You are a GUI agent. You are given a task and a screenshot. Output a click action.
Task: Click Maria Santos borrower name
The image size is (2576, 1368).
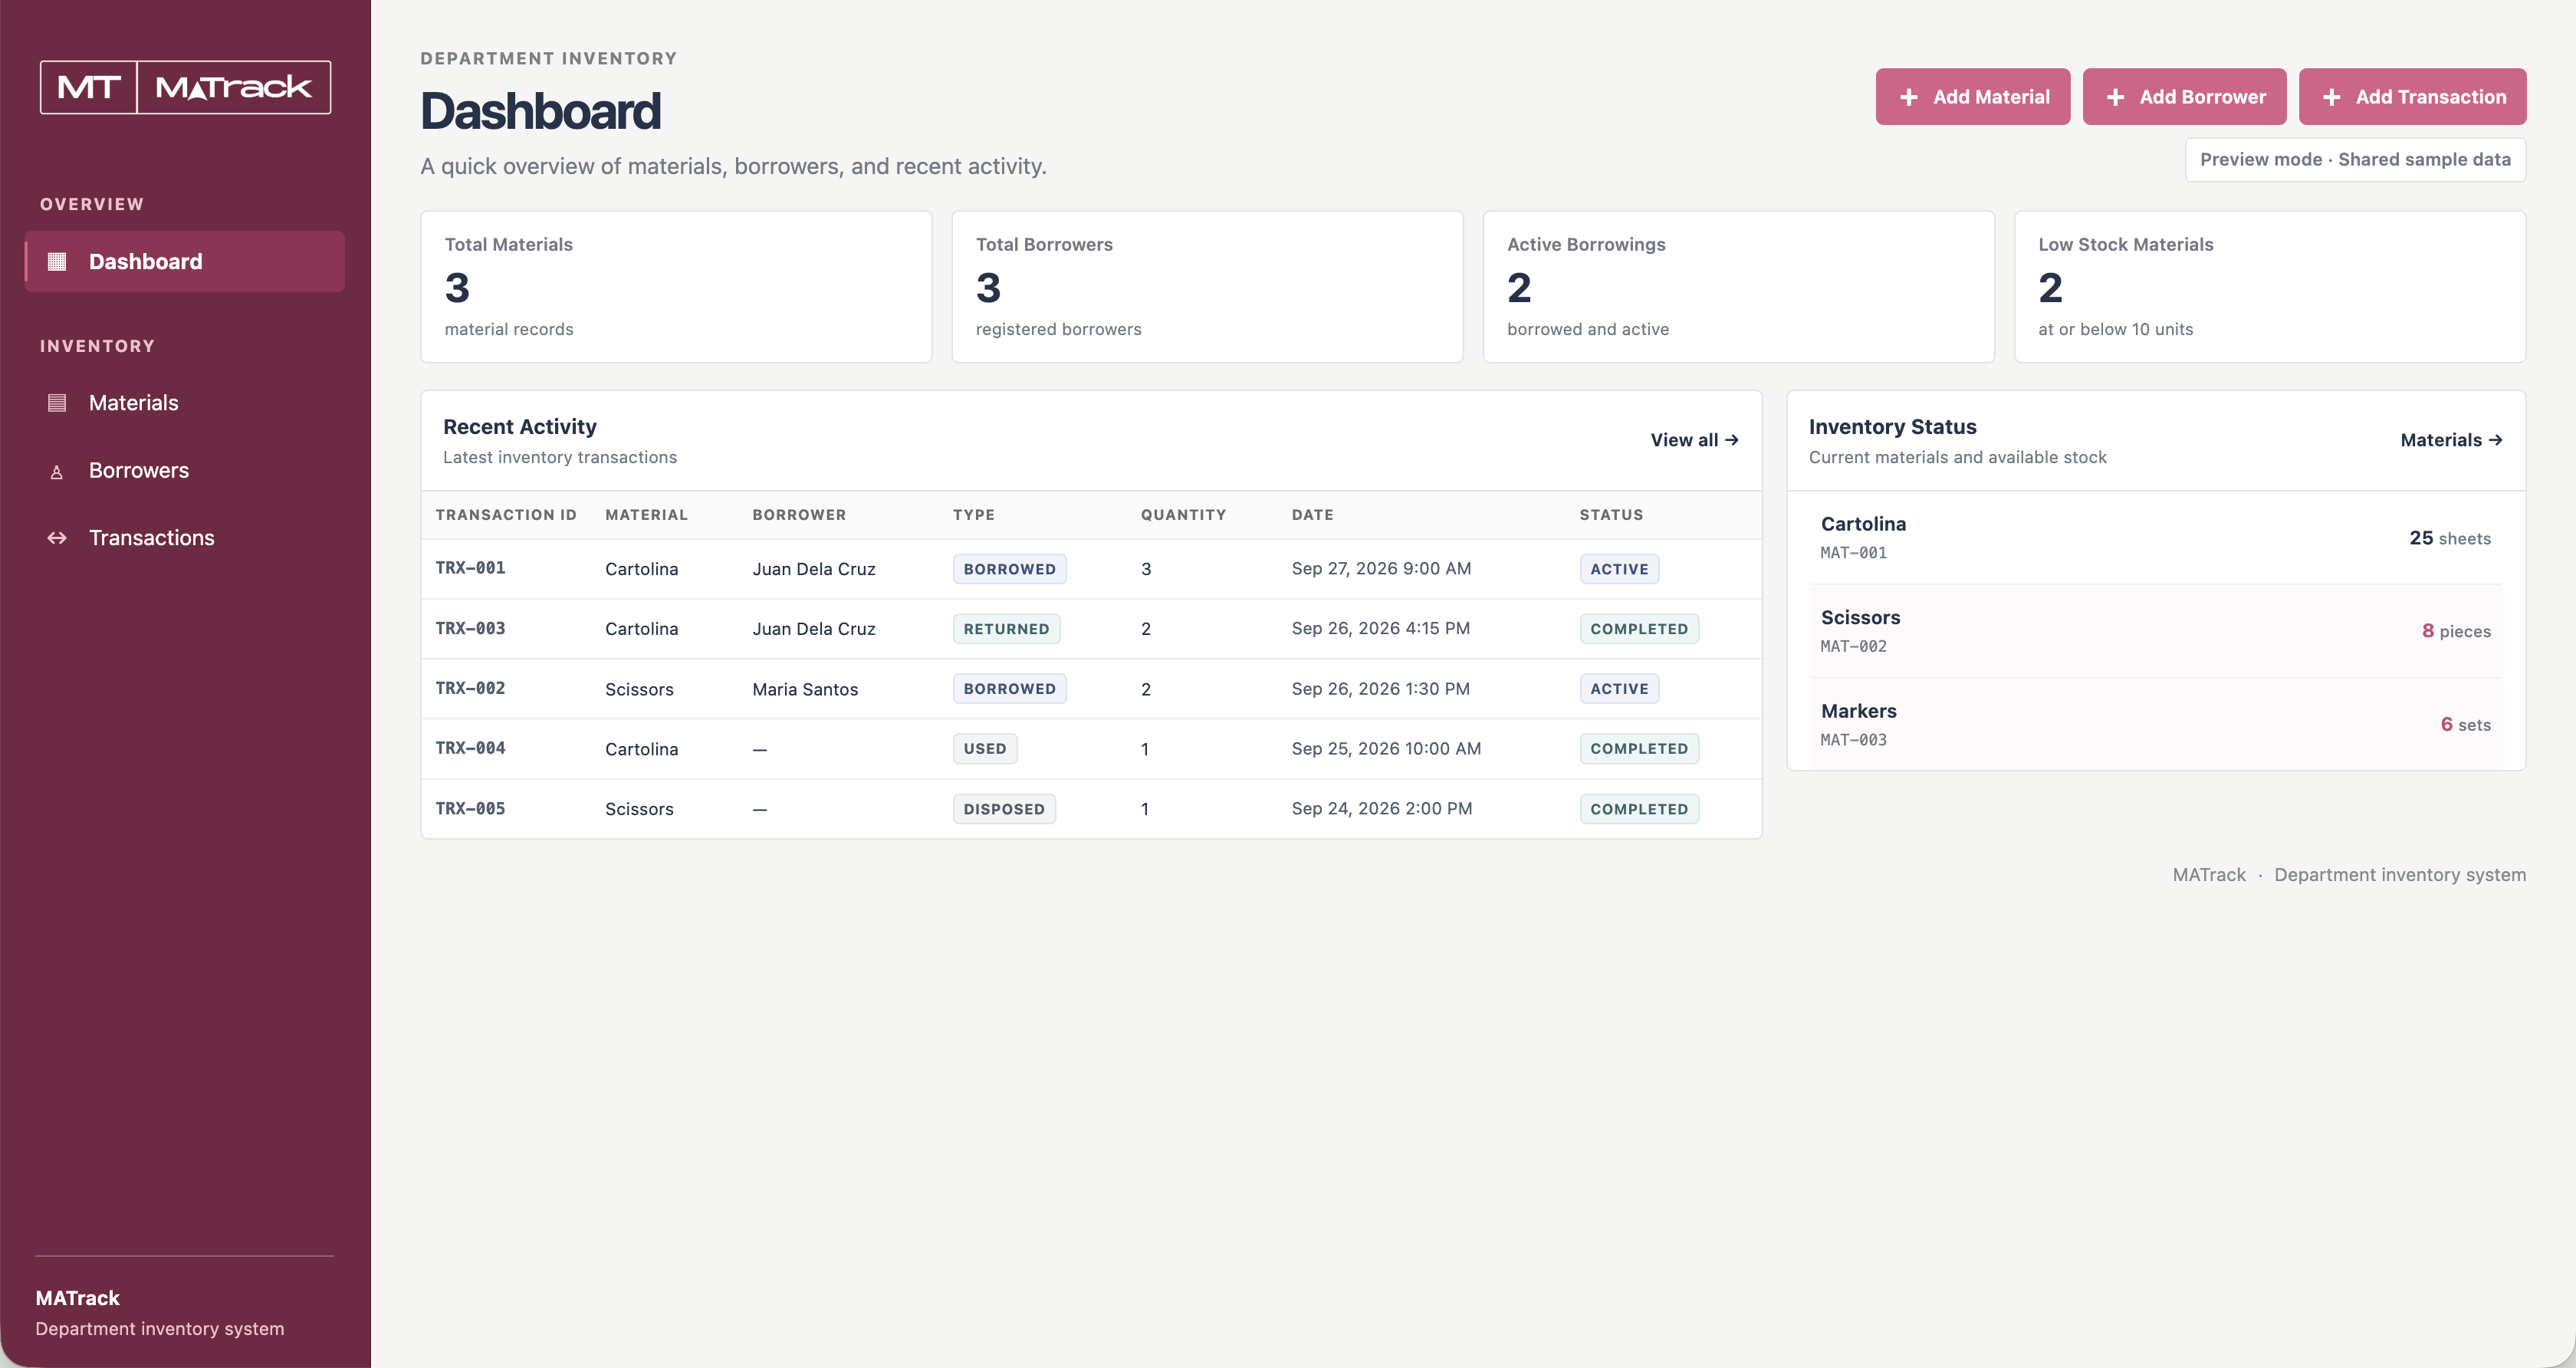coord(805,689)
